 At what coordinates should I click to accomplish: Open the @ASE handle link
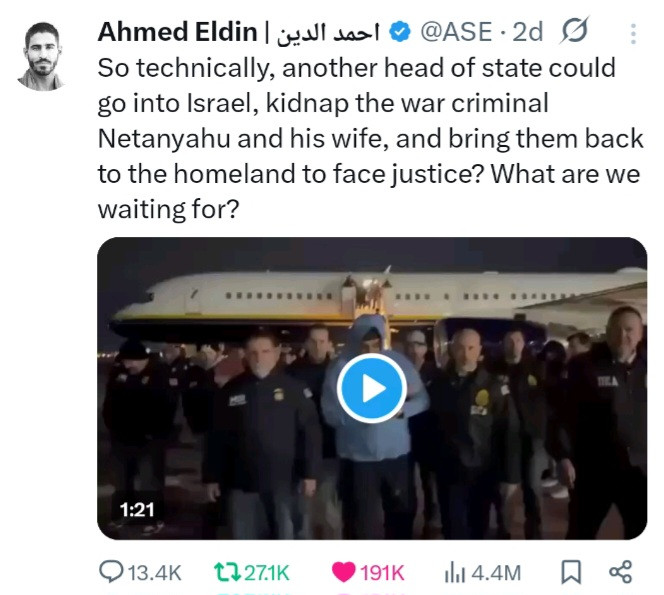click(456, 32)
